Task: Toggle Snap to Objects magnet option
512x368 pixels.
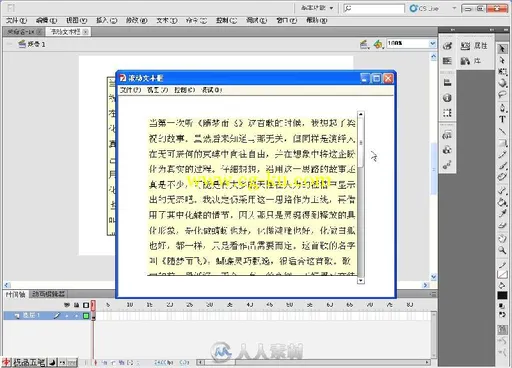Action: pyautogui.click(x=502, y=330)
